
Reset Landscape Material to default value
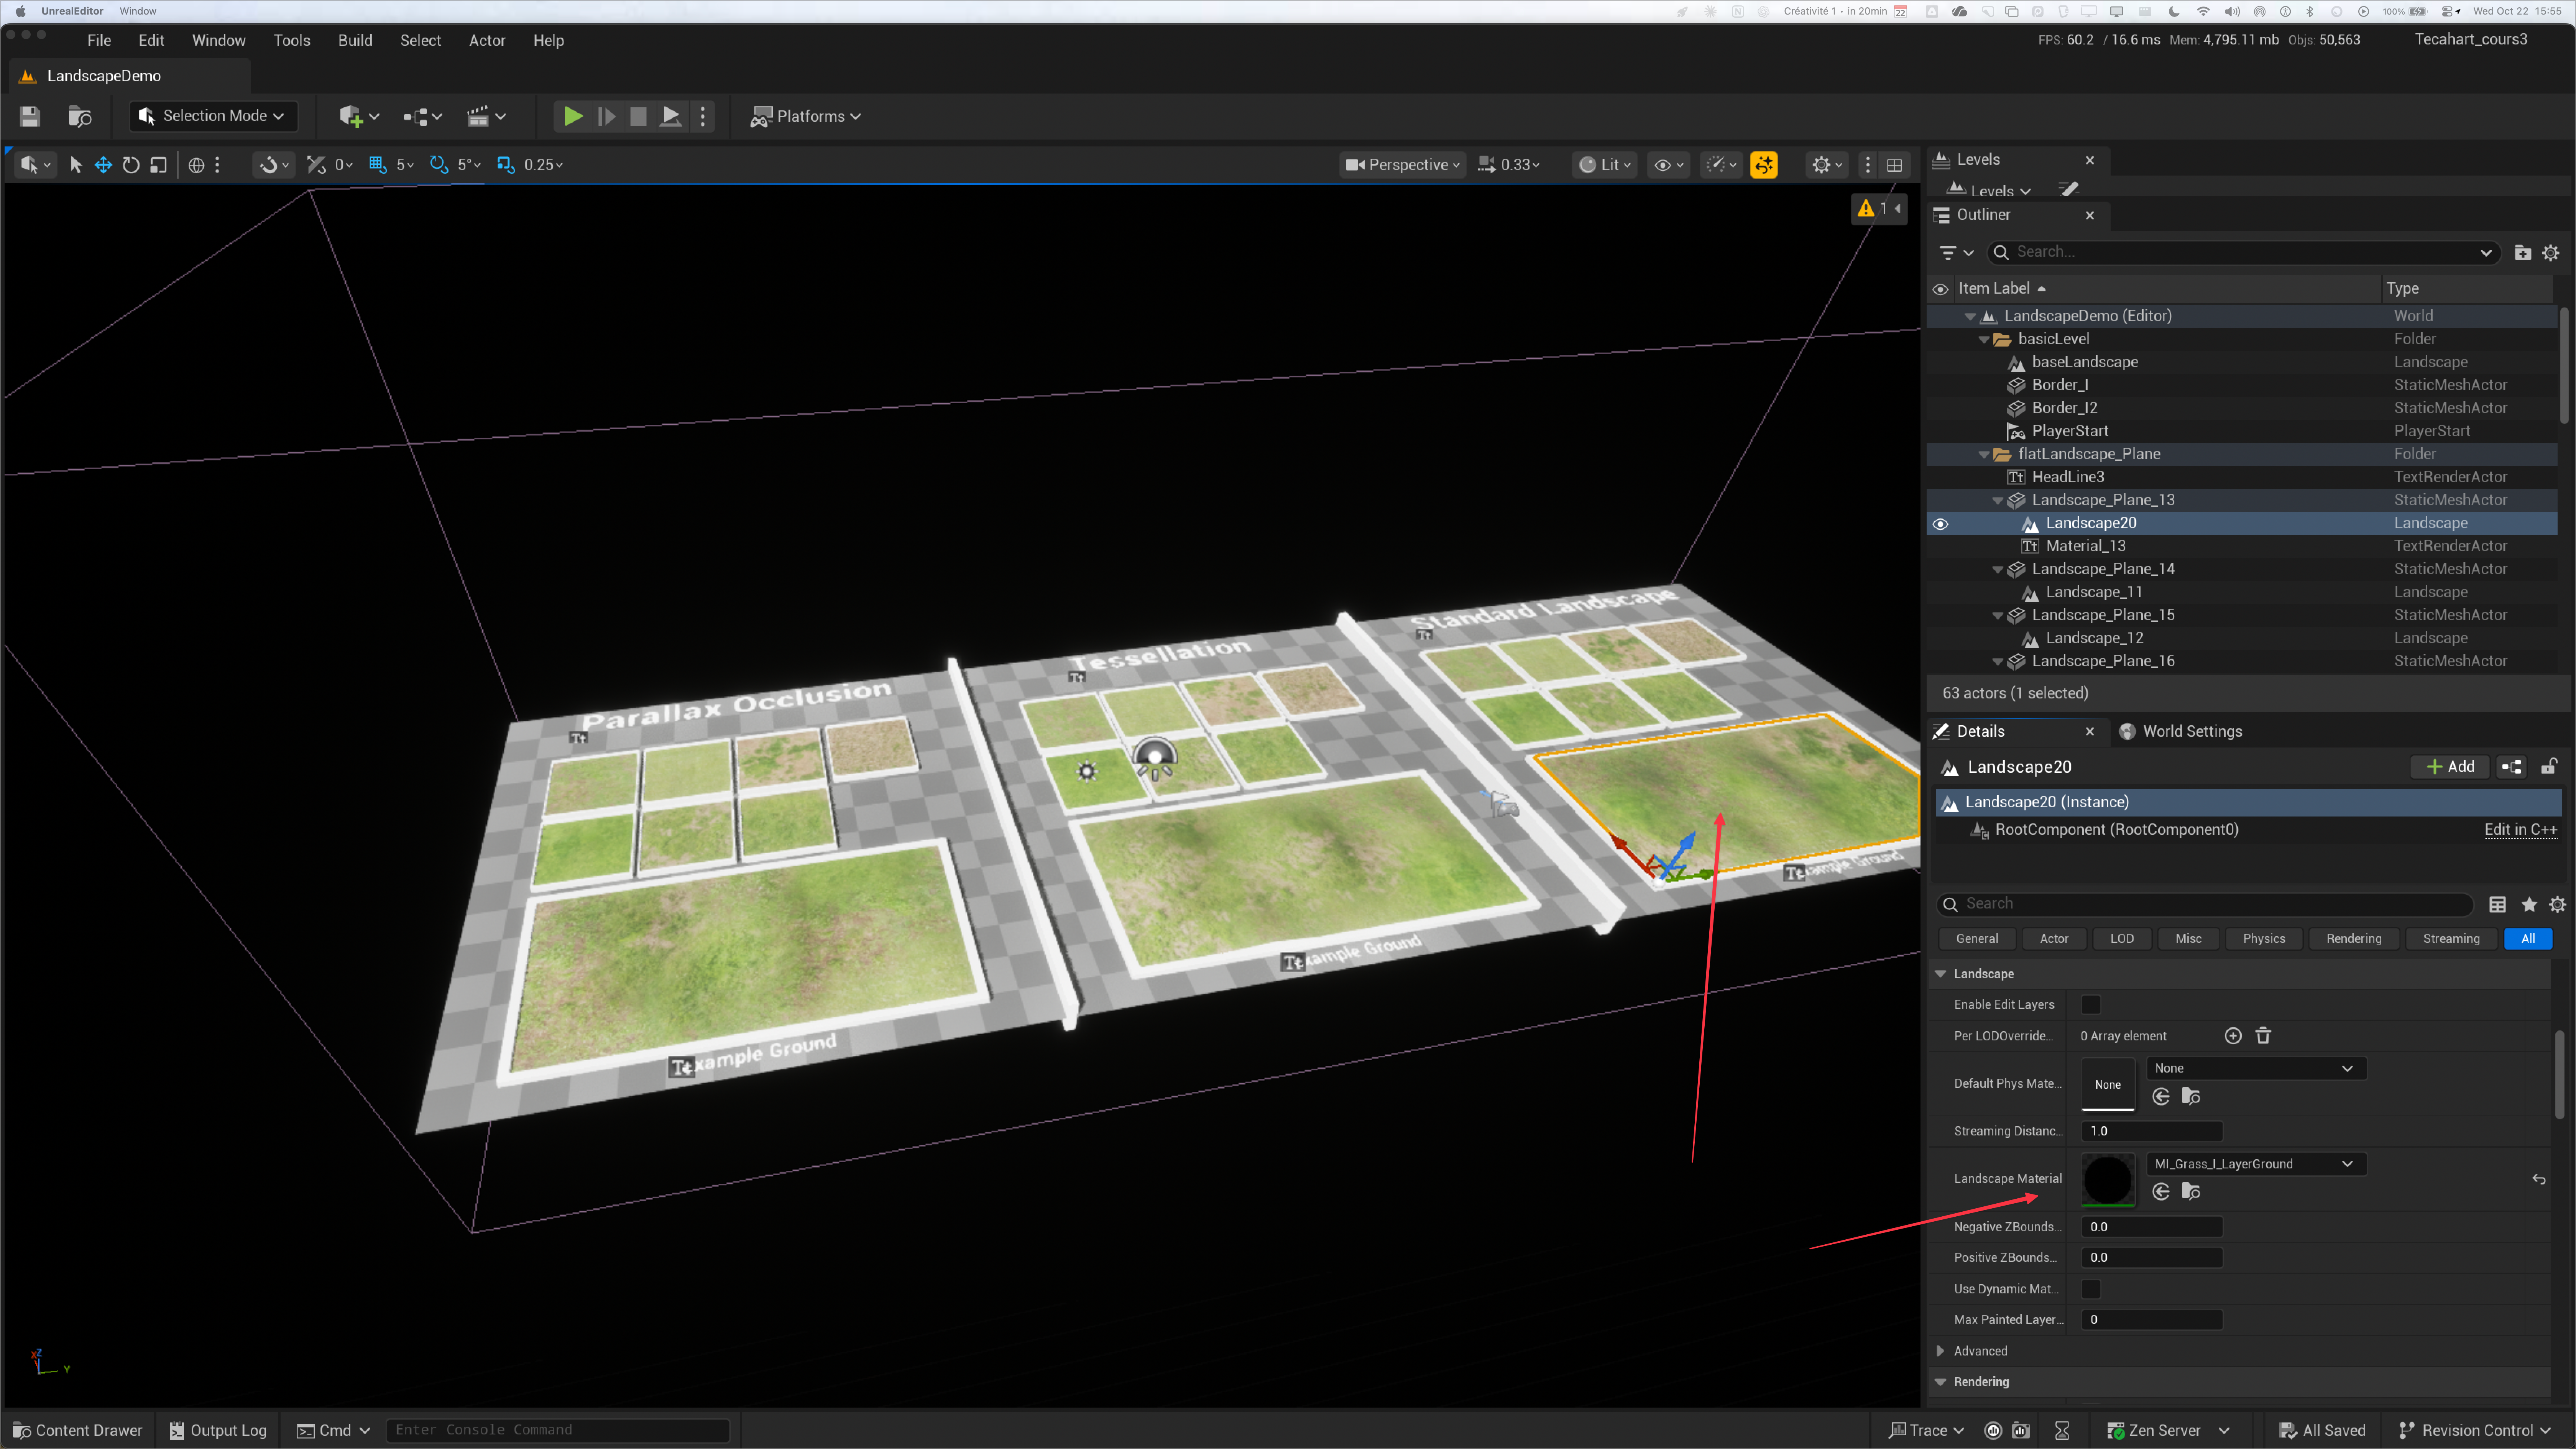(2539, 1179)
